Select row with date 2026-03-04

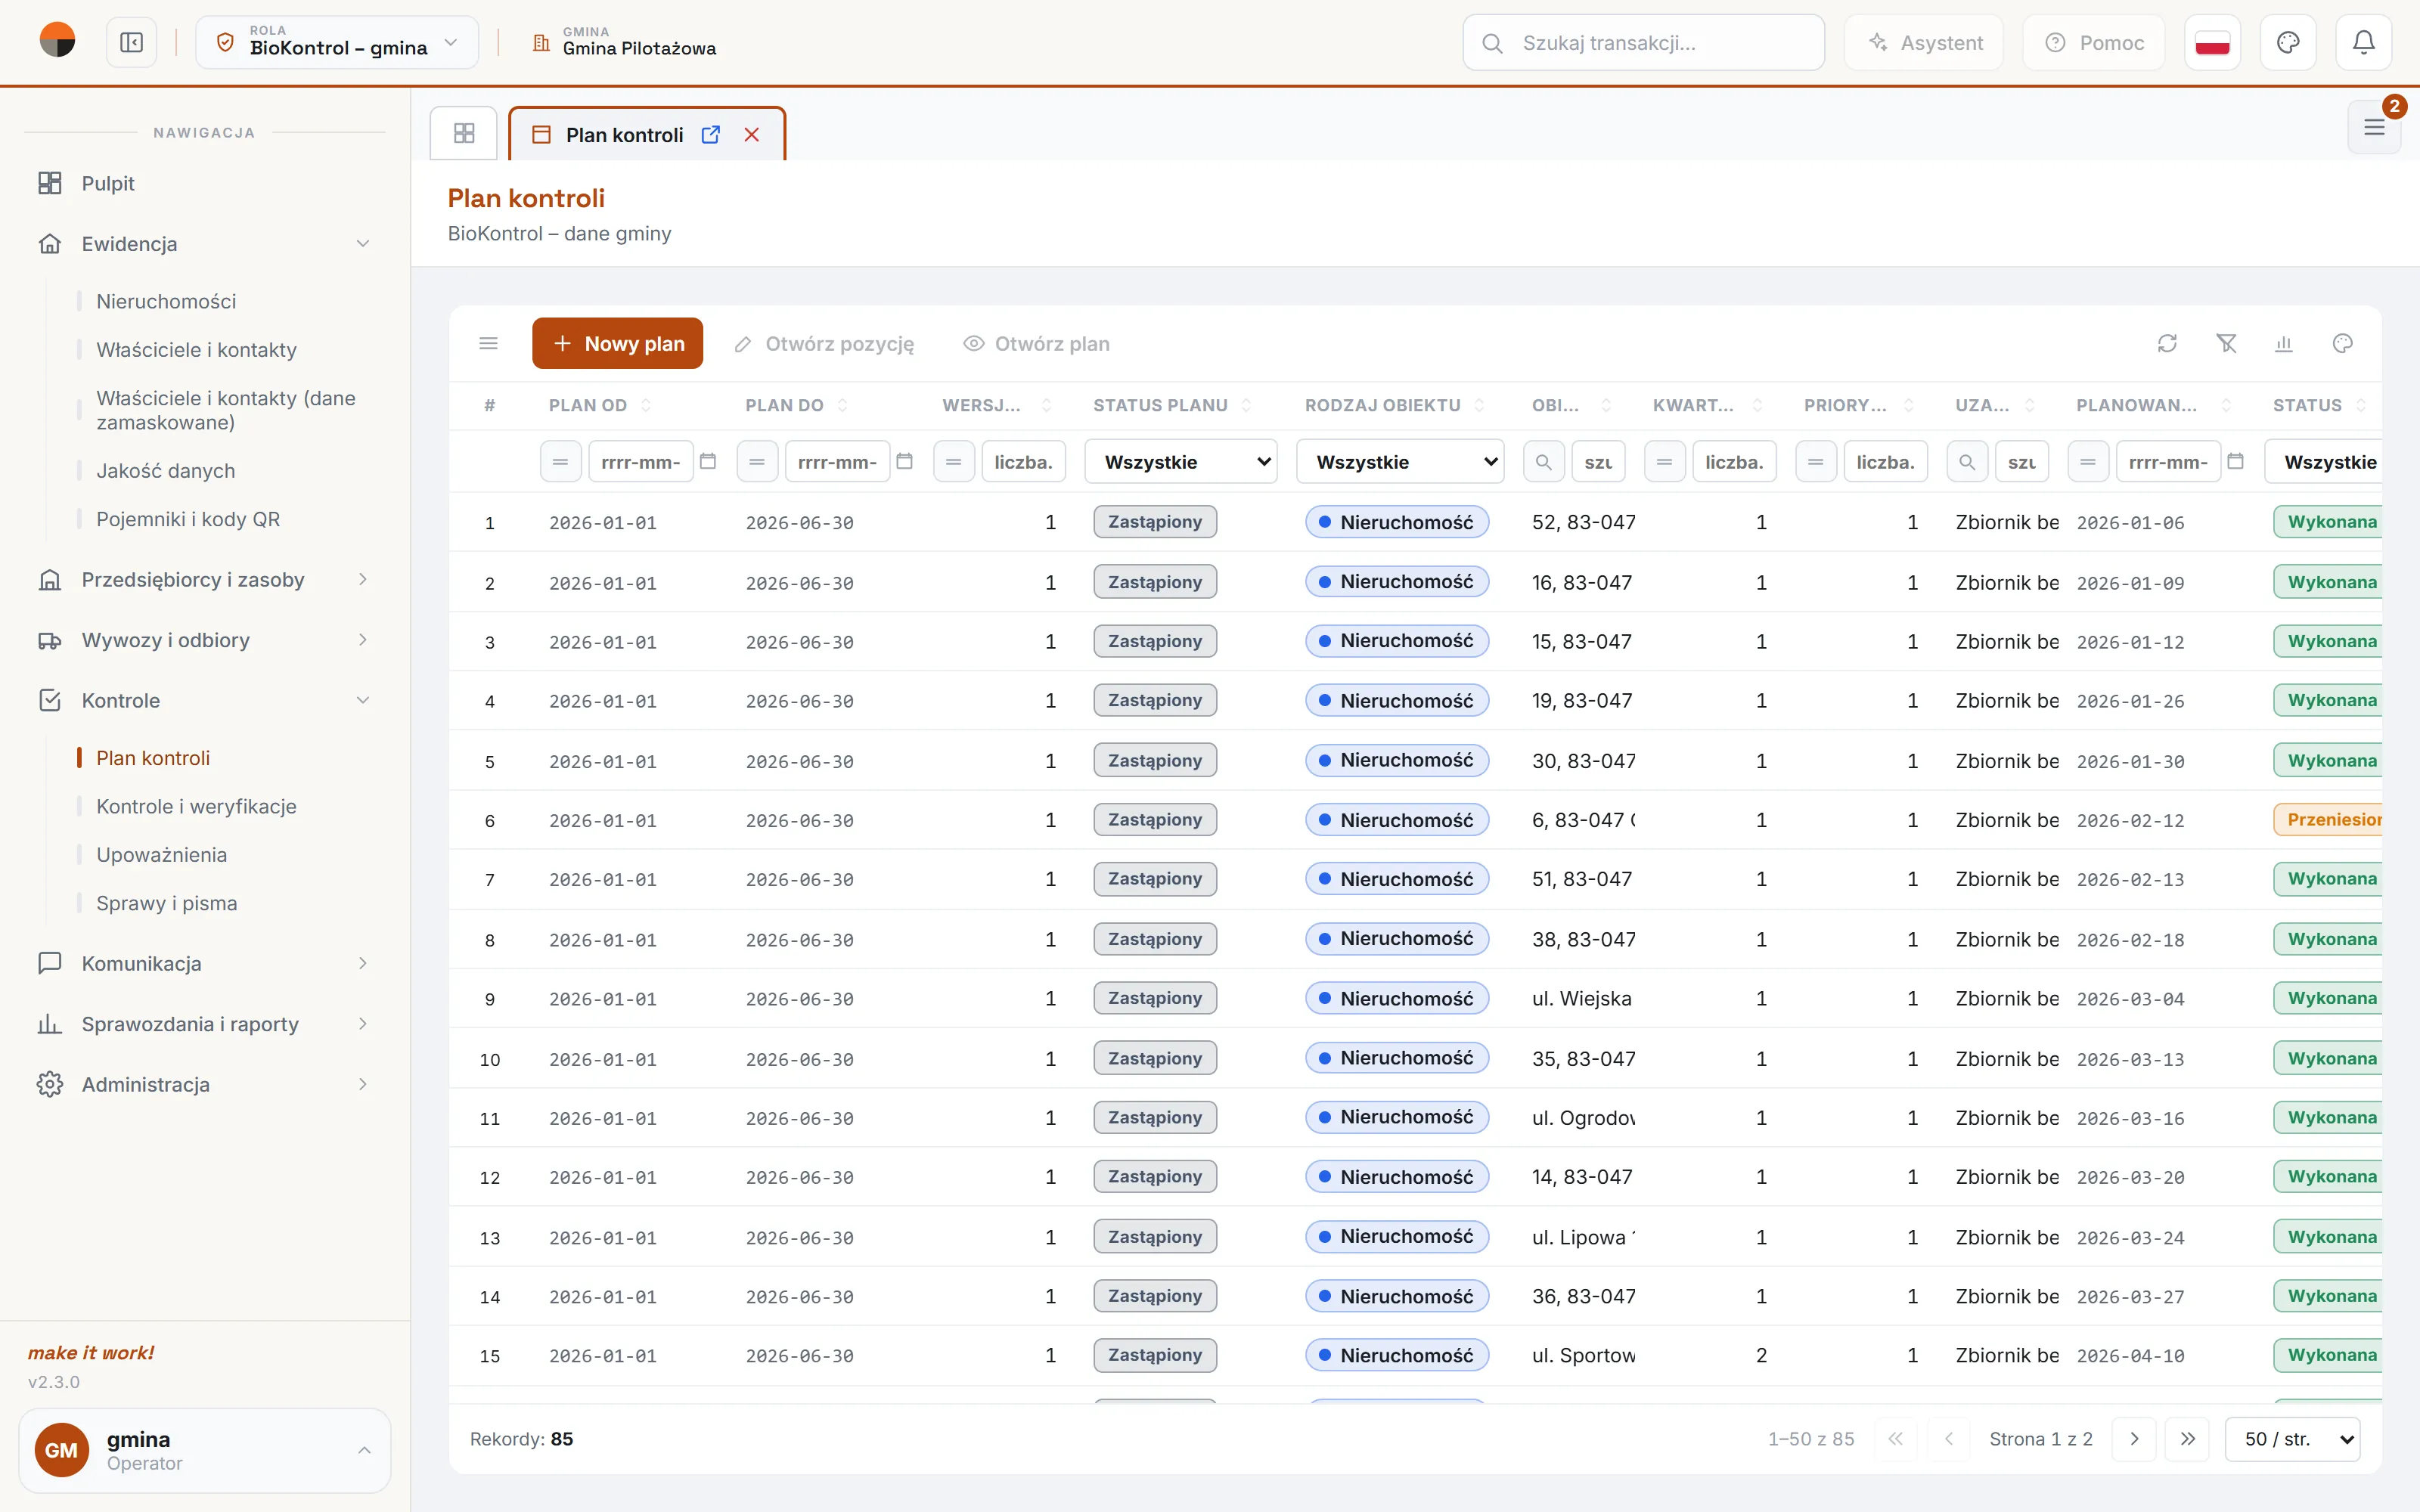1415,998
